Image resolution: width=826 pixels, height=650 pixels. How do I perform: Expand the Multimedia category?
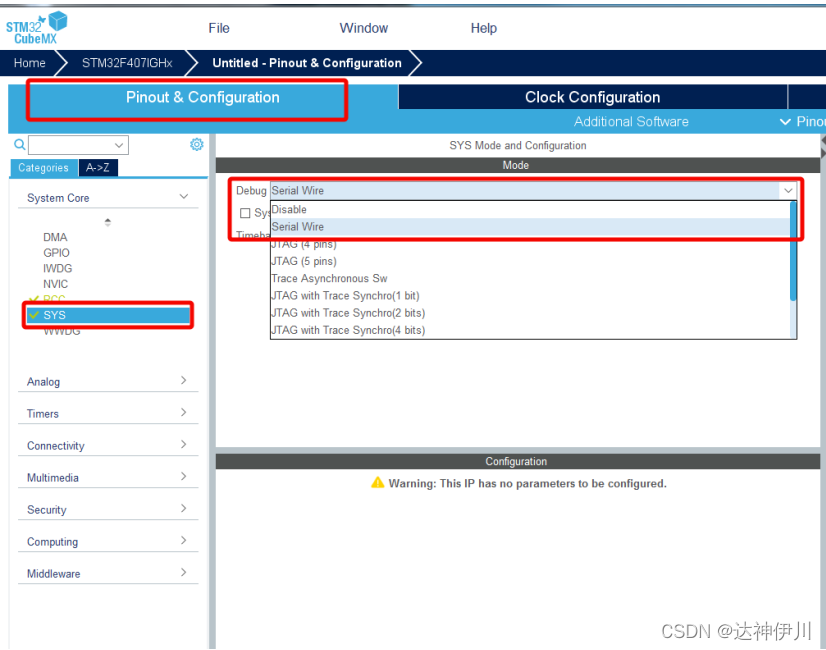(183, 476)
